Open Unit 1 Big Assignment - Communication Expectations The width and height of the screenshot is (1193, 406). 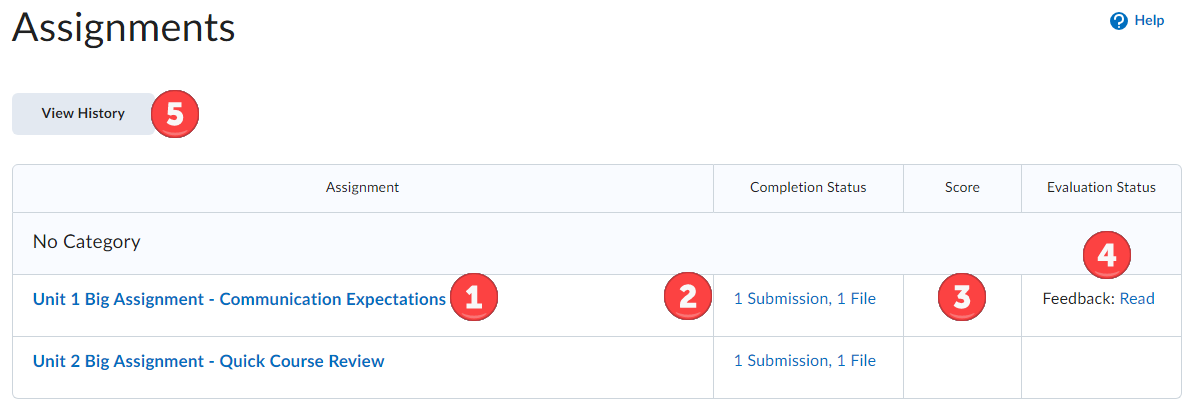(239, 299)
